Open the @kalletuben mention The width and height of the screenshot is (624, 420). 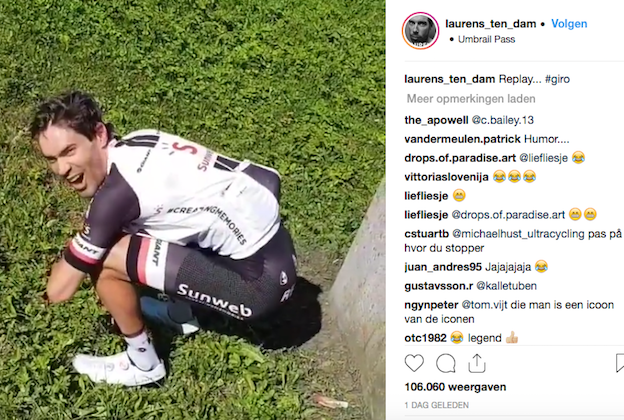[x=506, y=286]
